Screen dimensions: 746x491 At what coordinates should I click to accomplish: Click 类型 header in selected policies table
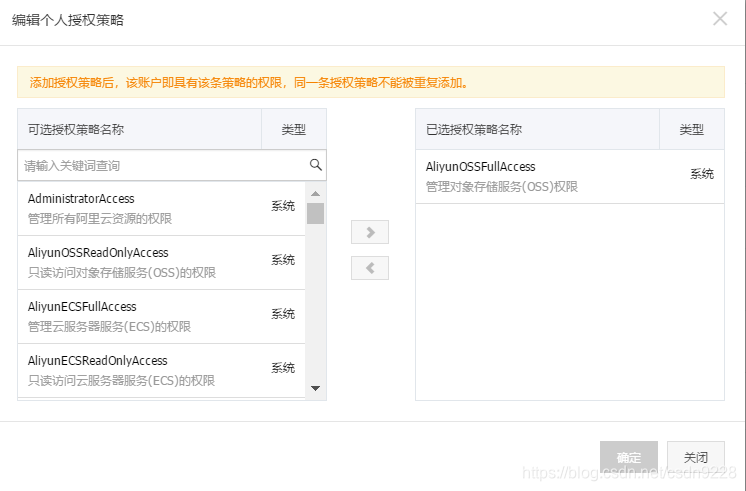692,129
